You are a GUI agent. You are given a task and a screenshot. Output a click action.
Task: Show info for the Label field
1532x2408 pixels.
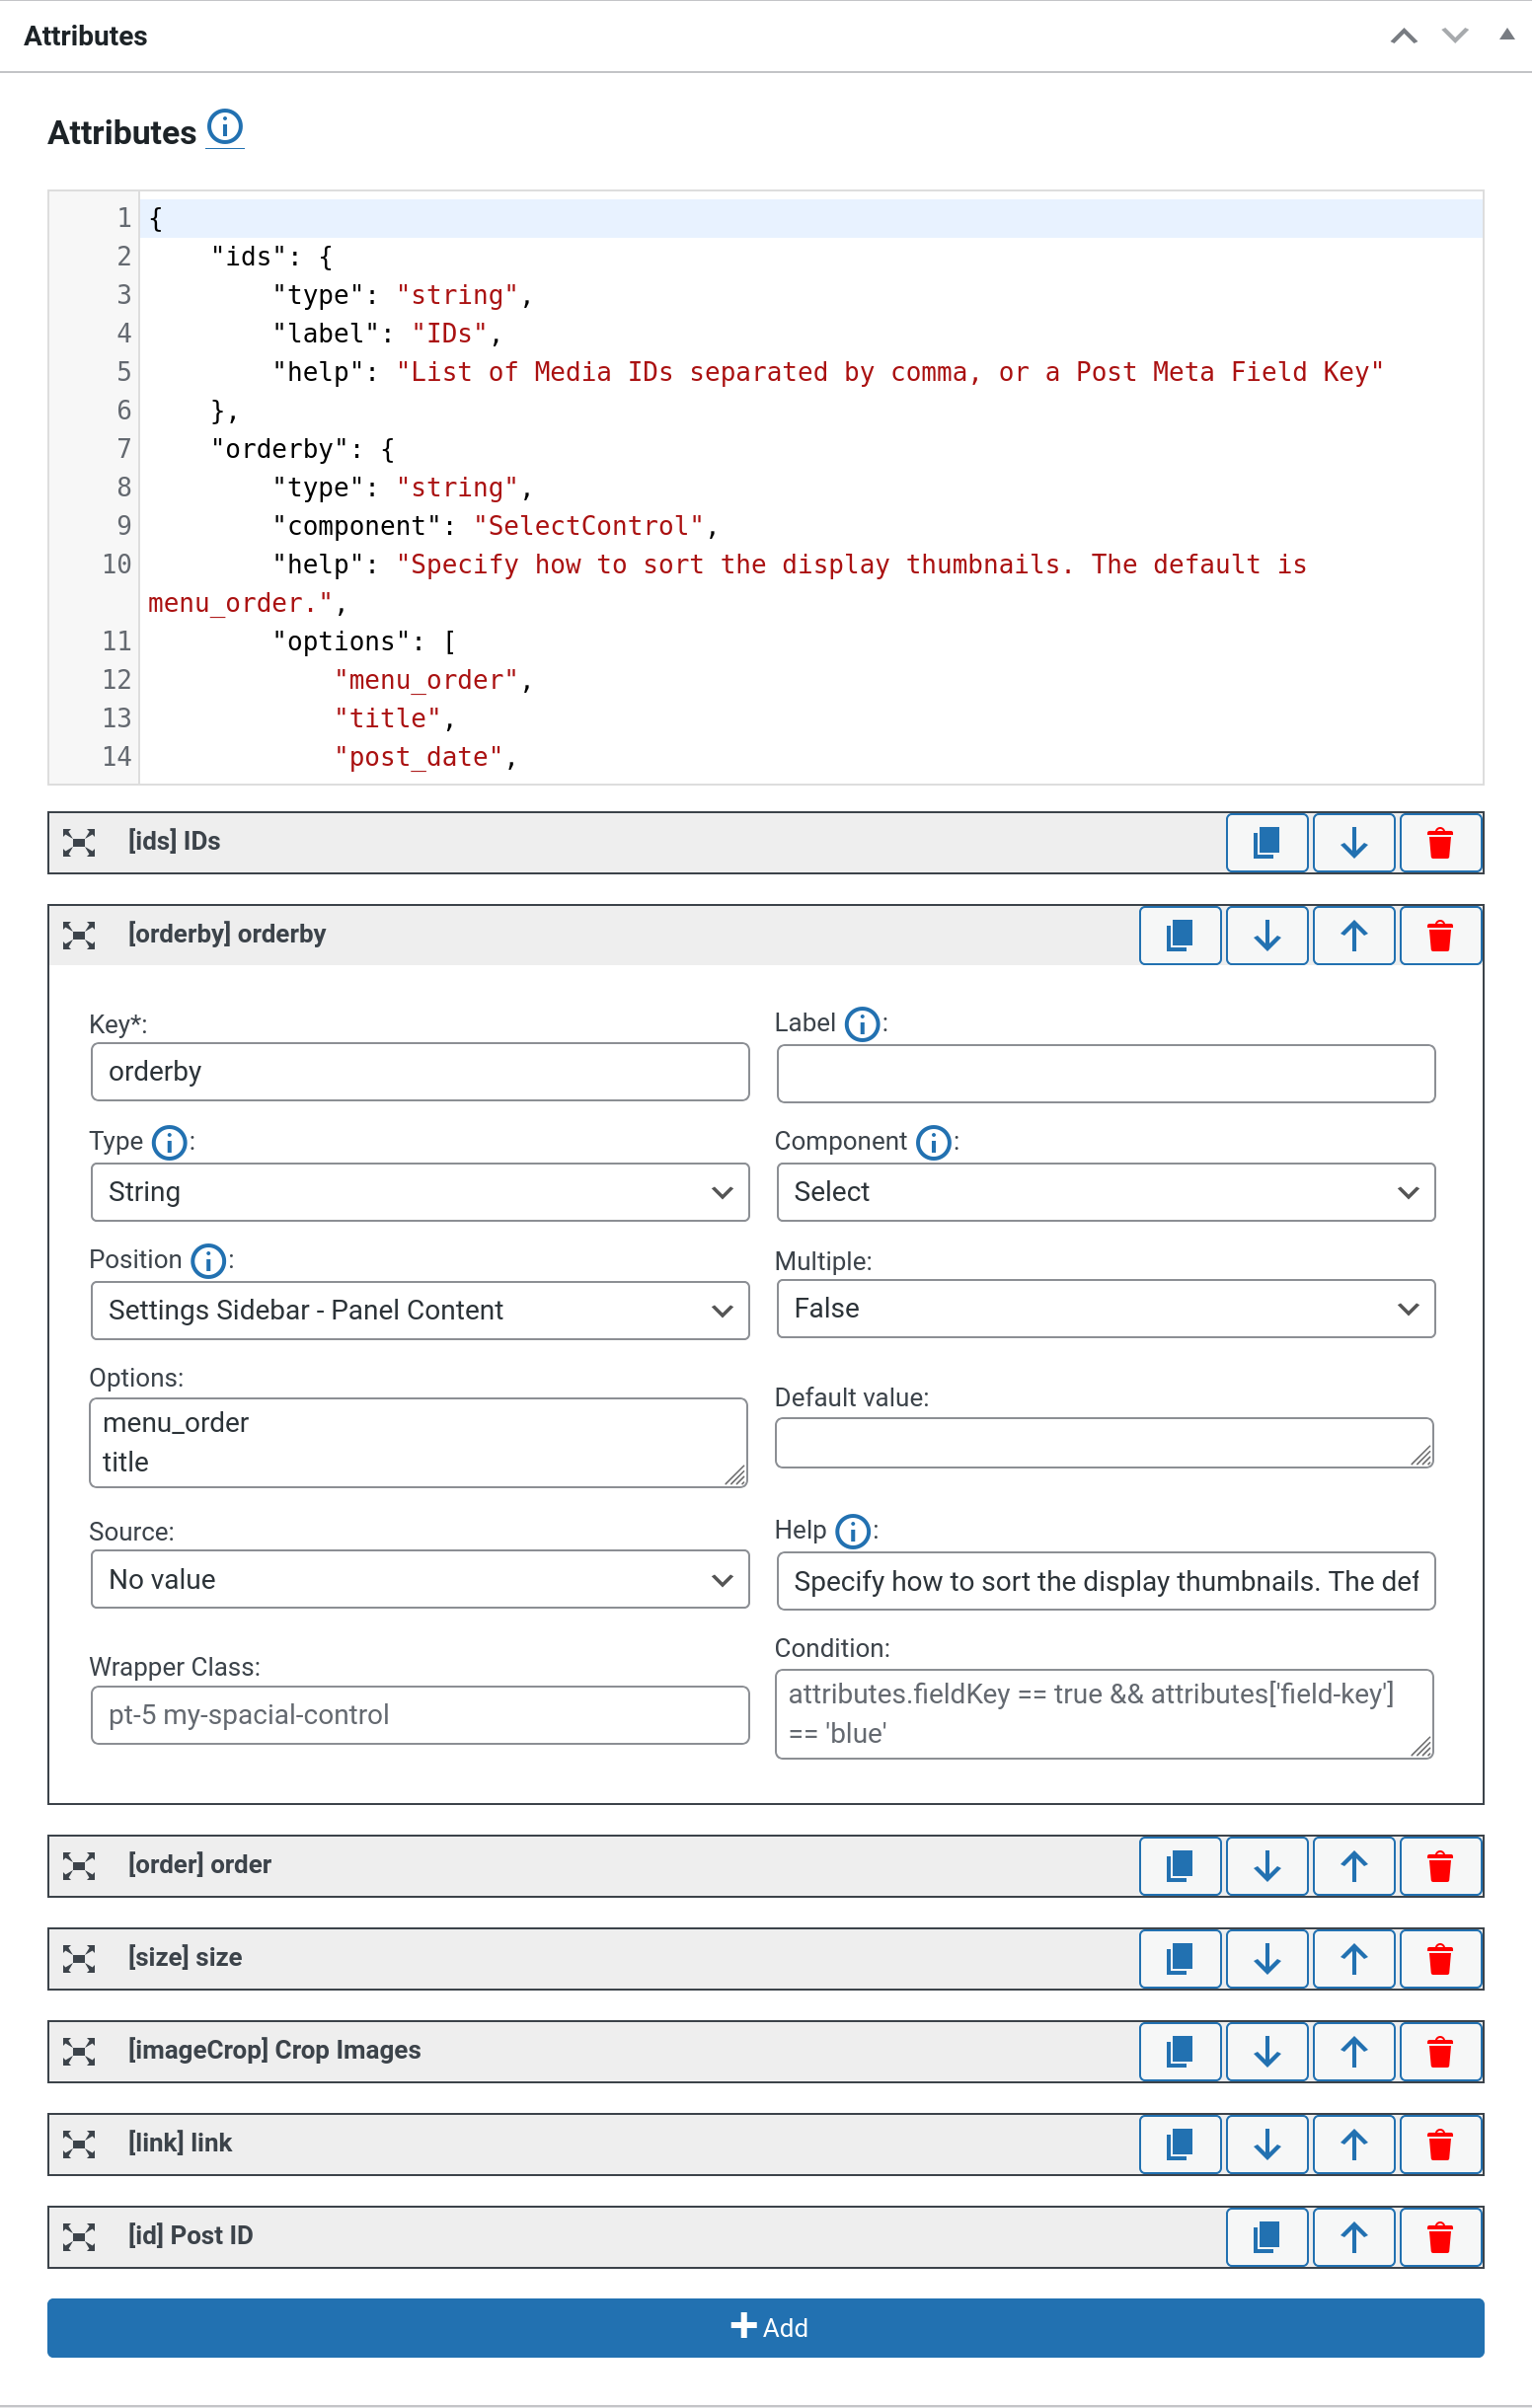pos(862,1024)
